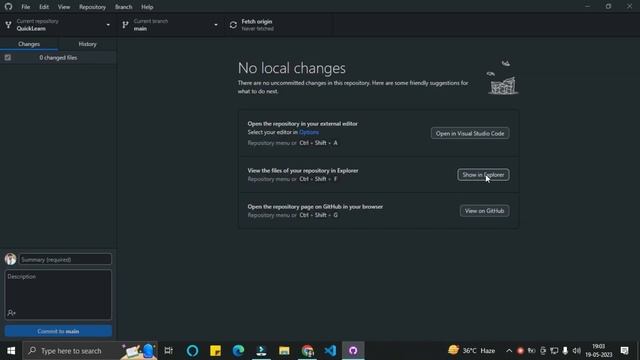Image resolution: width=640 pixels, height=360 pixels.
Task: Expand the Current repository dropdown
Action: [x=58, y=25]
